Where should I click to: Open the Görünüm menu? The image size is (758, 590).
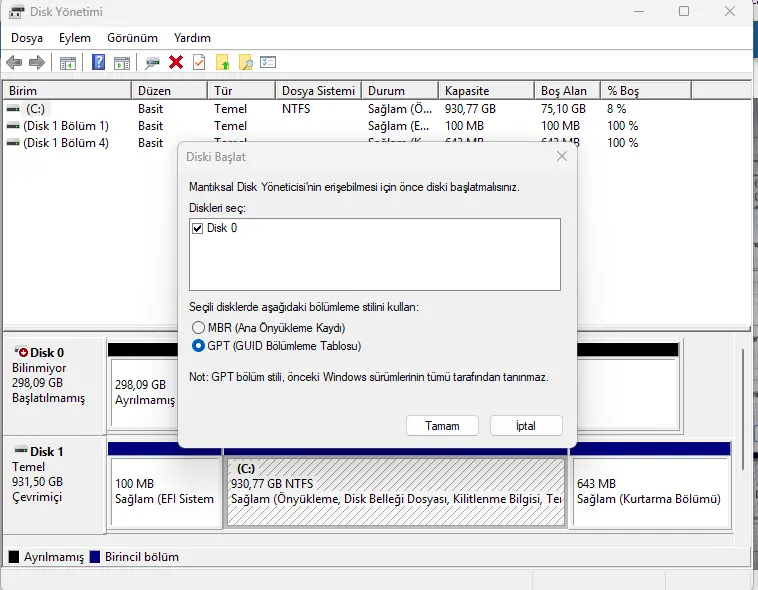coord(132,38)
